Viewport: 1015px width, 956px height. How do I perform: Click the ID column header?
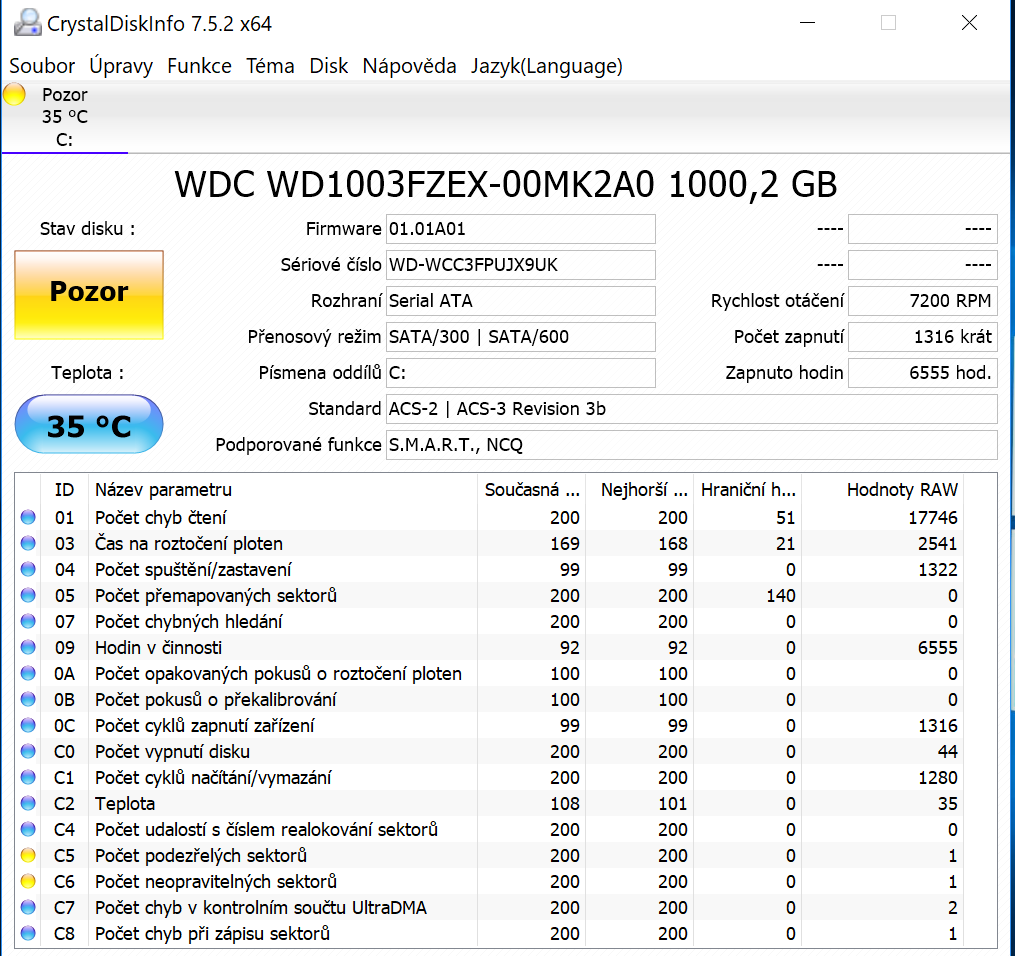click(64, 490)
